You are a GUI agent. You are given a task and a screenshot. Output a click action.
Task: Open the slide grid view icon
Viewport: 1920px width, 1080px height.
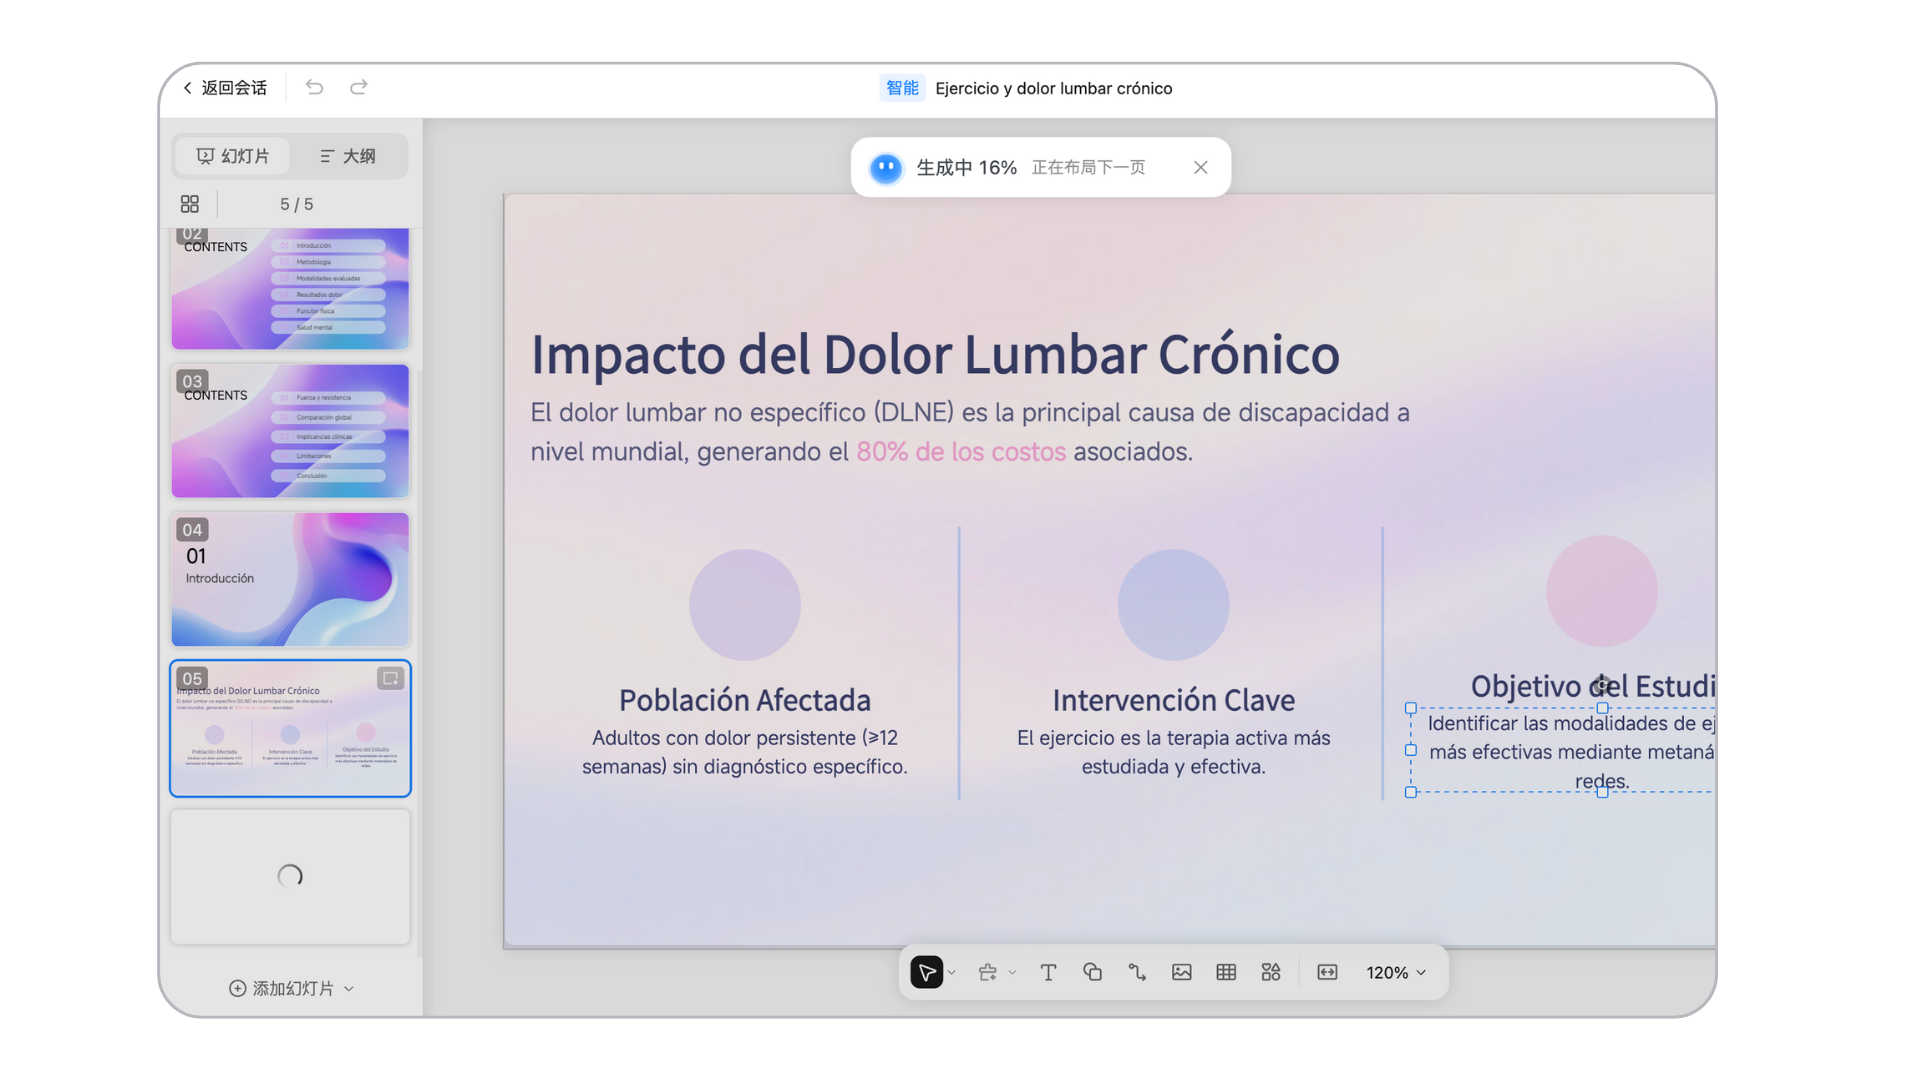(x=190, y=204)
